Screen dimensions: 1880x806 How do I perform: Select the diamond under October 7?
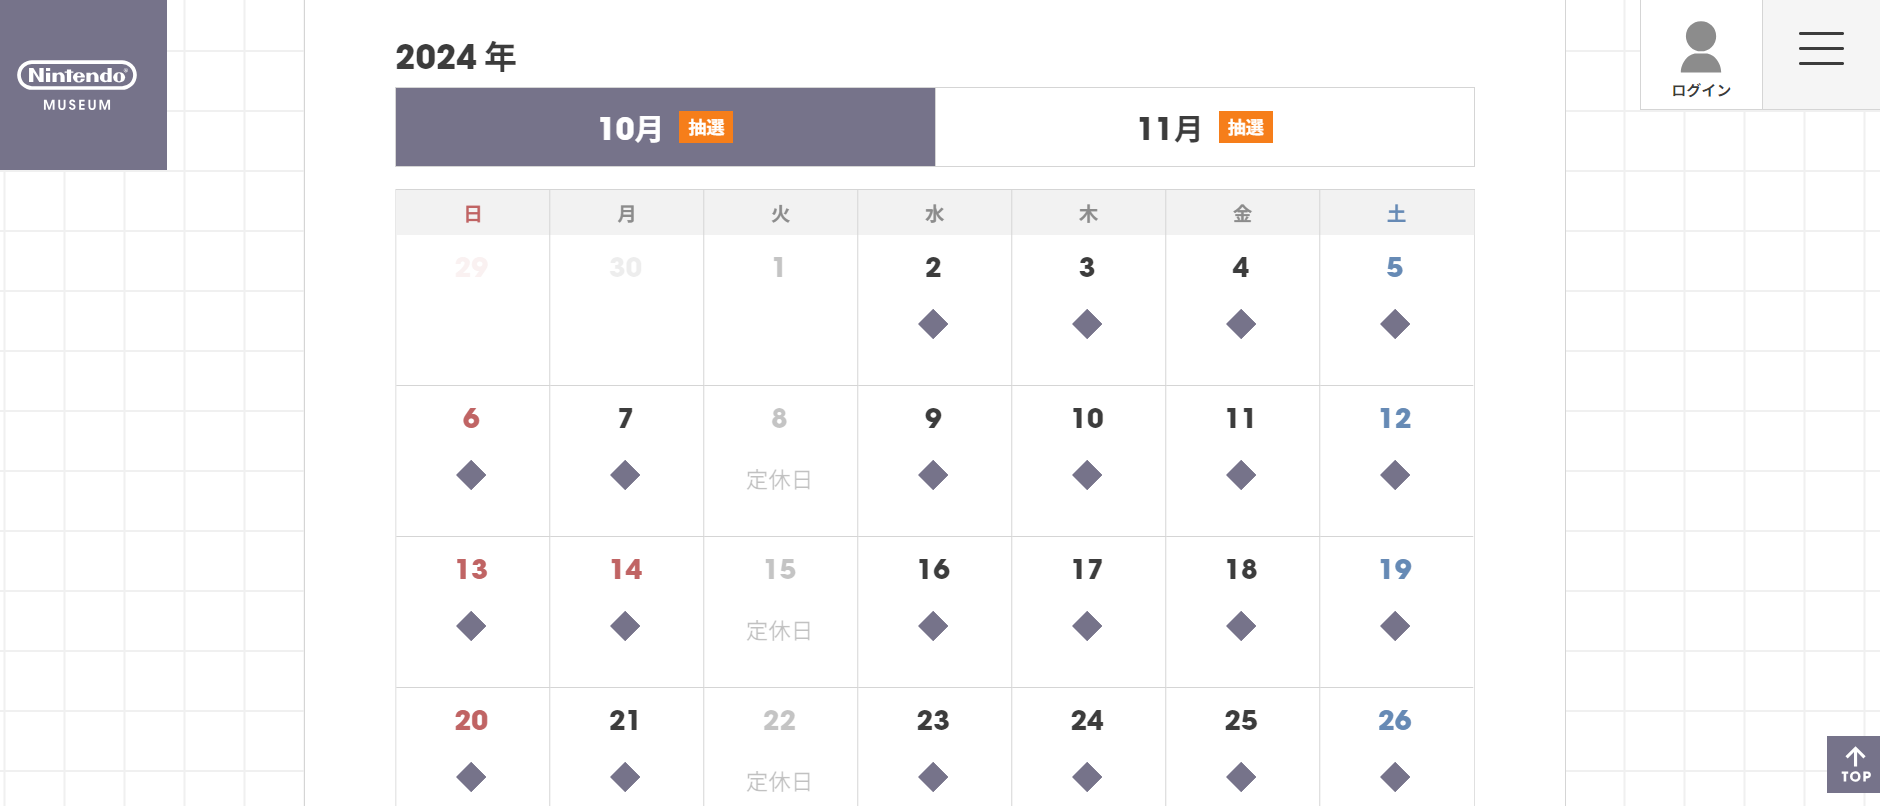pyautogui.click(x=625, y=475)
